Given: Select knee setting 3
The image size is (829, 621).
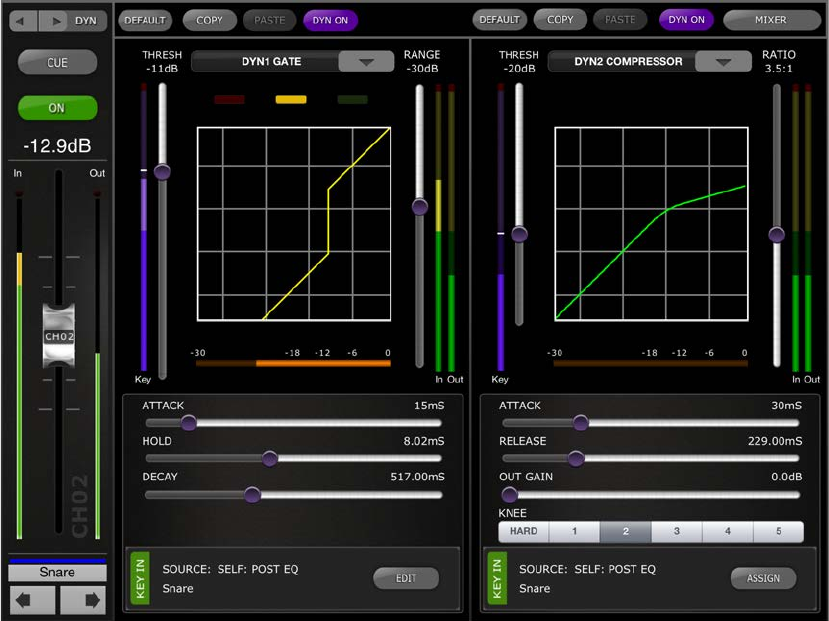Looking at the screenshot, I should coord(676,531).
